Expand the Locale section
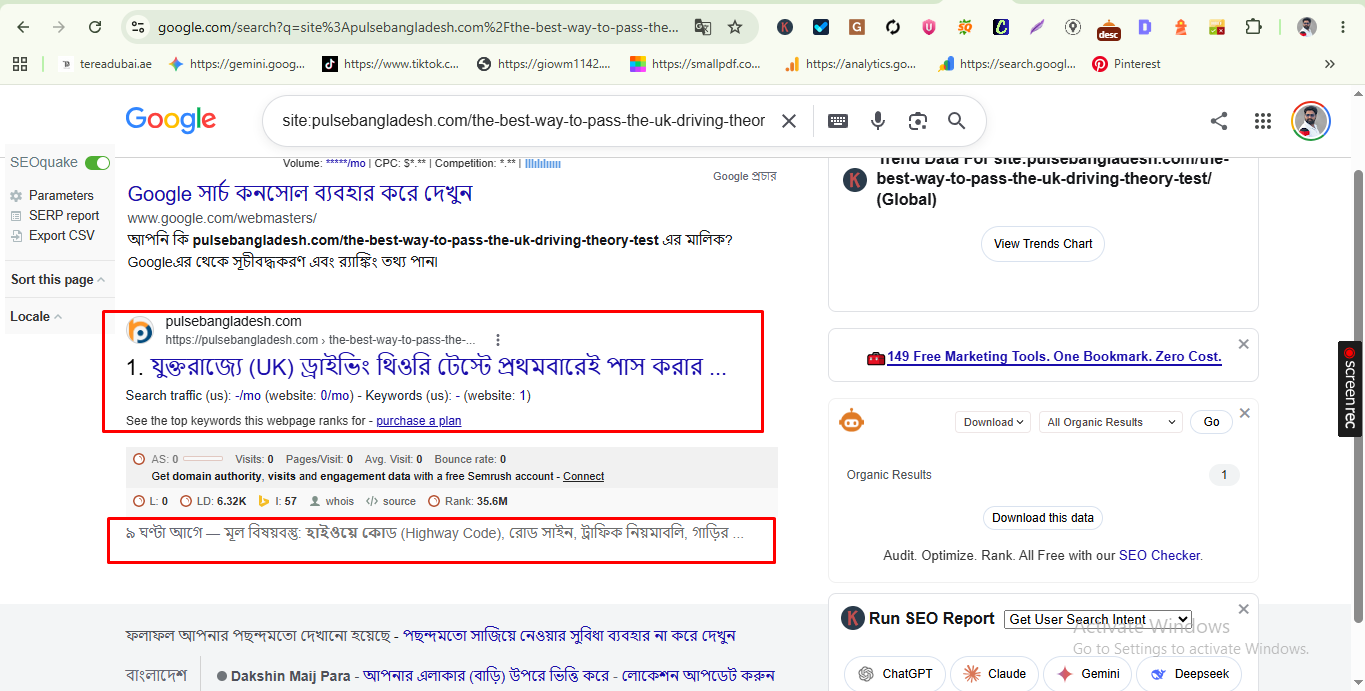 click(x=36, y=316)
